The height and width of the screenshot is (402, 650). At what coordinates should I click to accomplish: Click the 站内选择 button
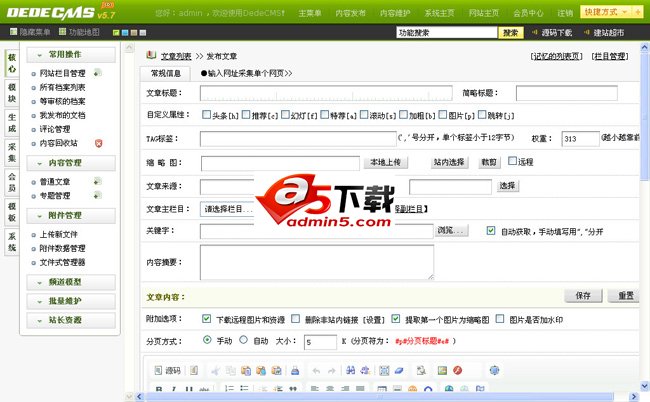click(449, 162)
